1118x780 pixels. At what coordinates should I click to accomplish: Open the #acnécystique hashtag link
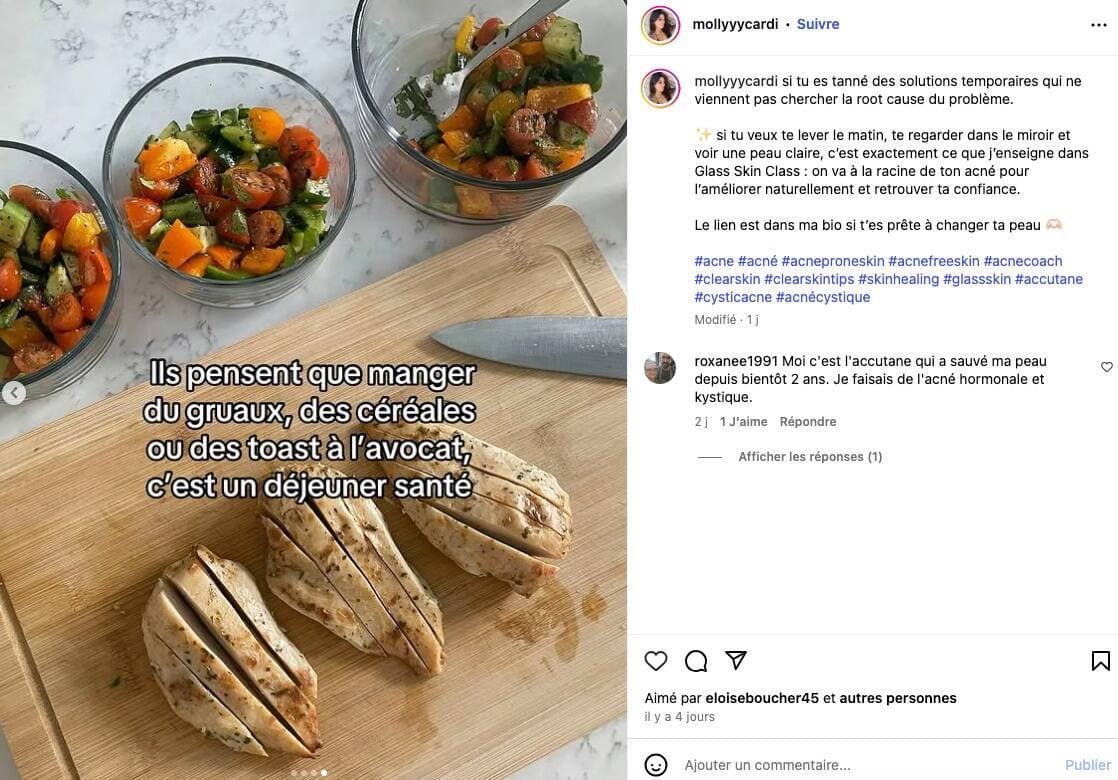coord(823,297)
